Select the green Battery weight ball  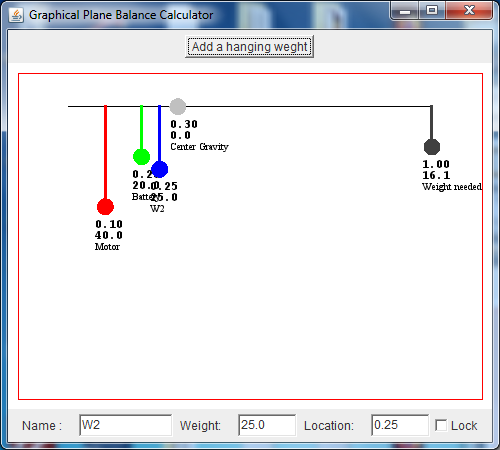141,157
